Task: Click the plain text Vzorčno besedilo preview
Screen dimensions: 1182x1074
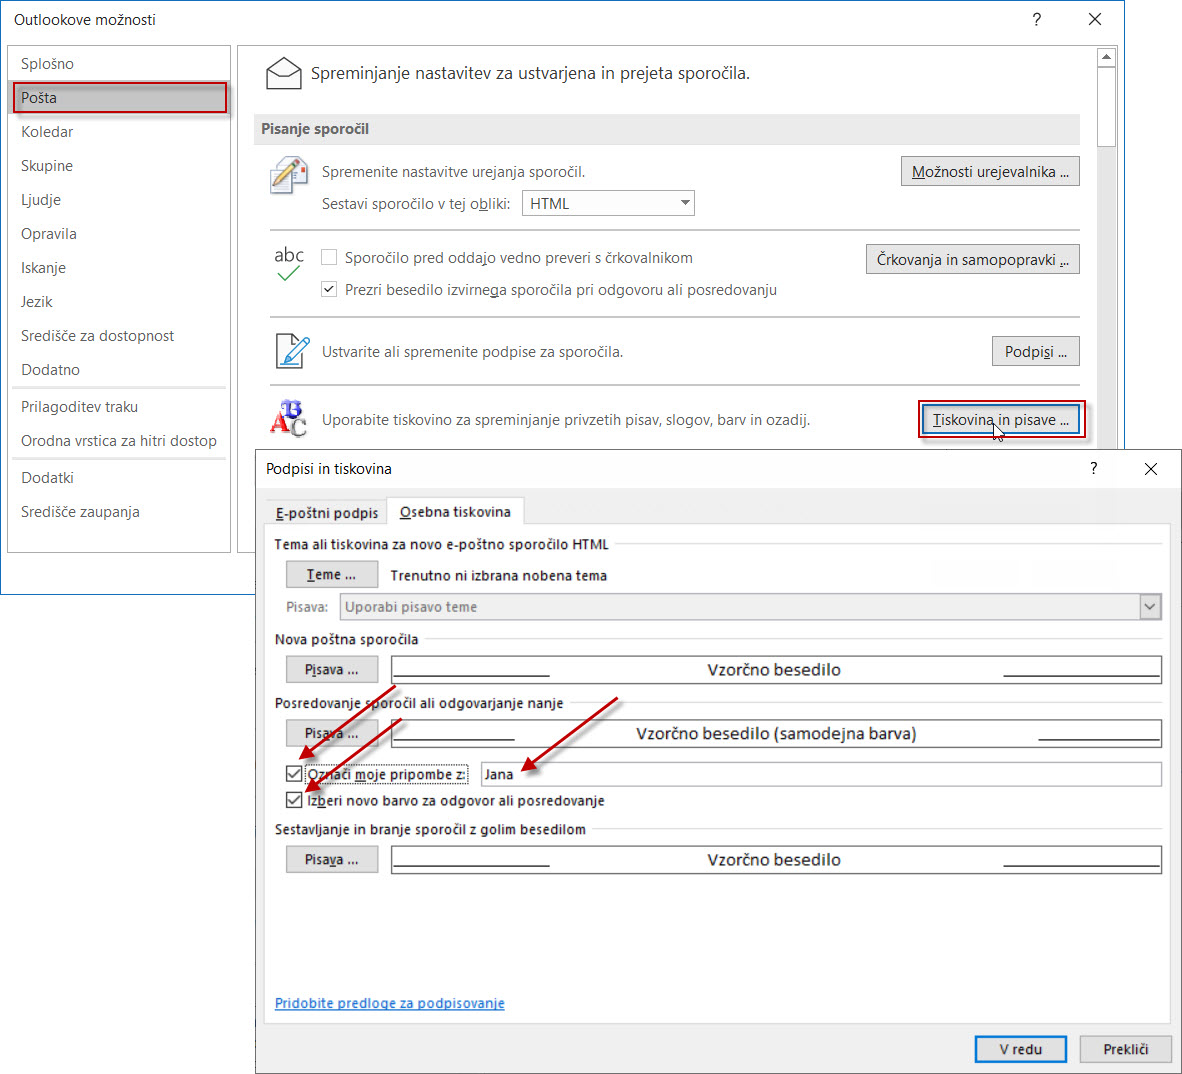Action: tap(776, 859)
